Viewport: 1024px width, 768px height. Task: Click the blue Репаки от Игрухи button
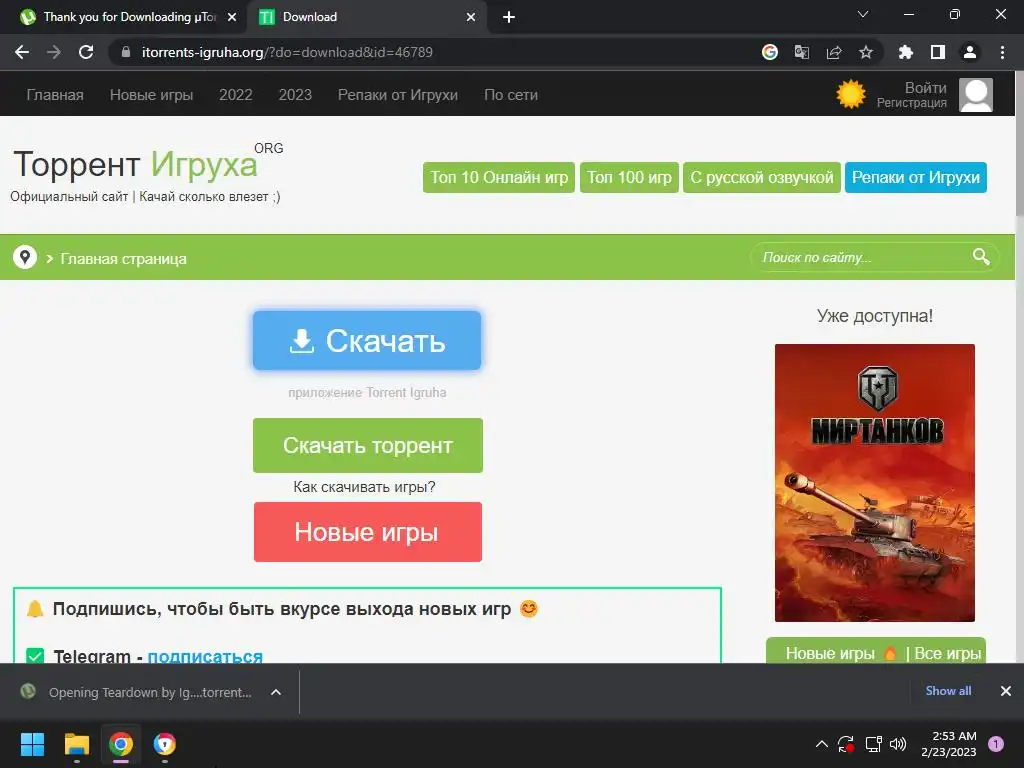click(916, 178)
